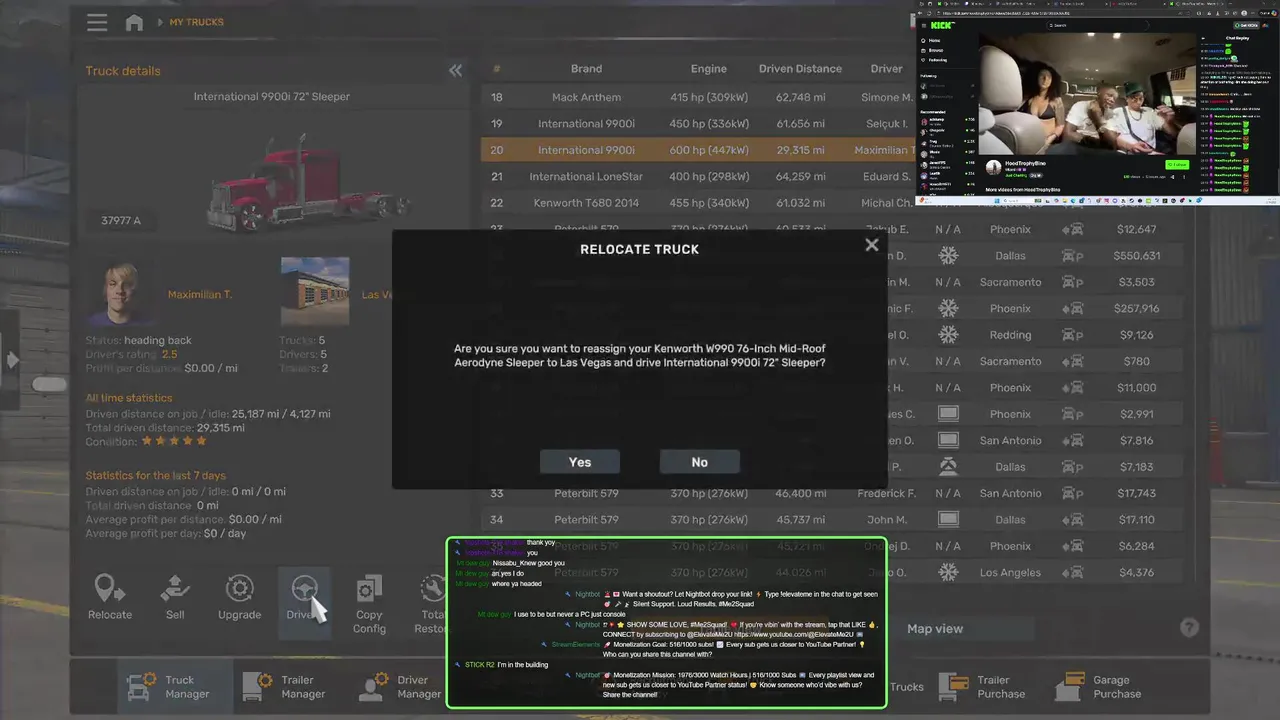Click the trailer type icon in $7,183 row

(947, 467)
